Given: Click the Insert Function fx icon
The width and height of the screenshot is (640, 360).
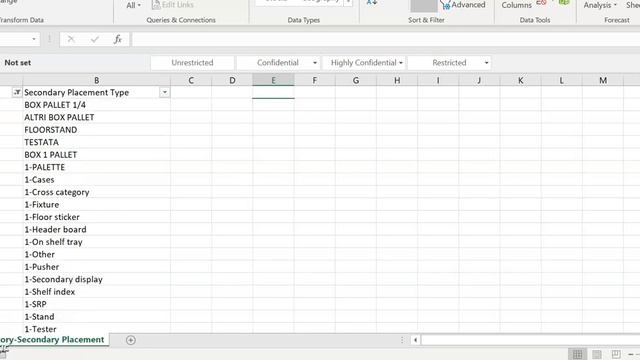Looking at the screenshot, I should coord(118,39).
